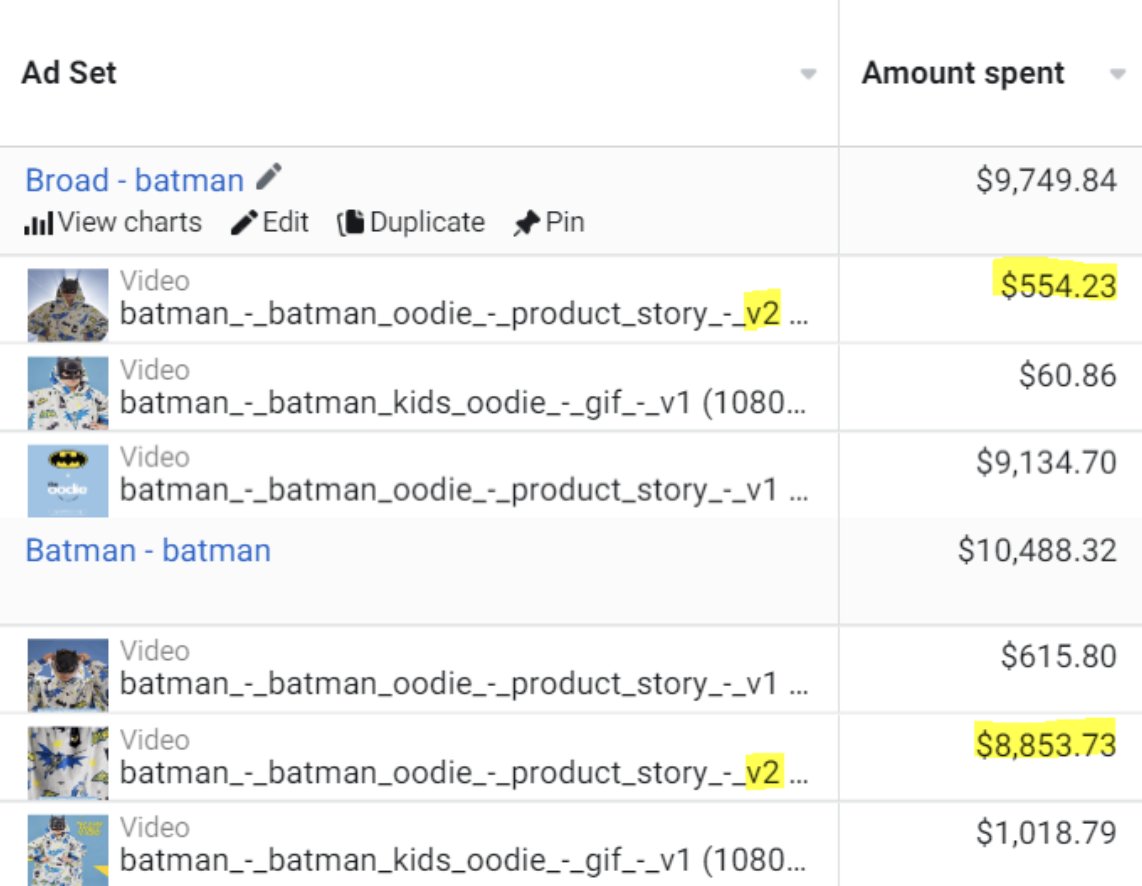The image size is (1142, 886).
Task: Click the View charts text button
Action: [x=129, y=222]
